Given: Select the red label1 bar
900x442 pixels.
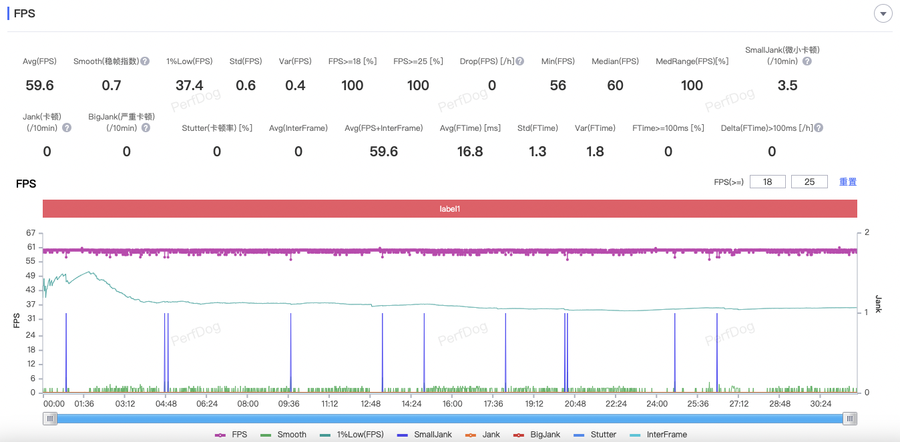Looking at the screenshot, I should coord(449,209).
